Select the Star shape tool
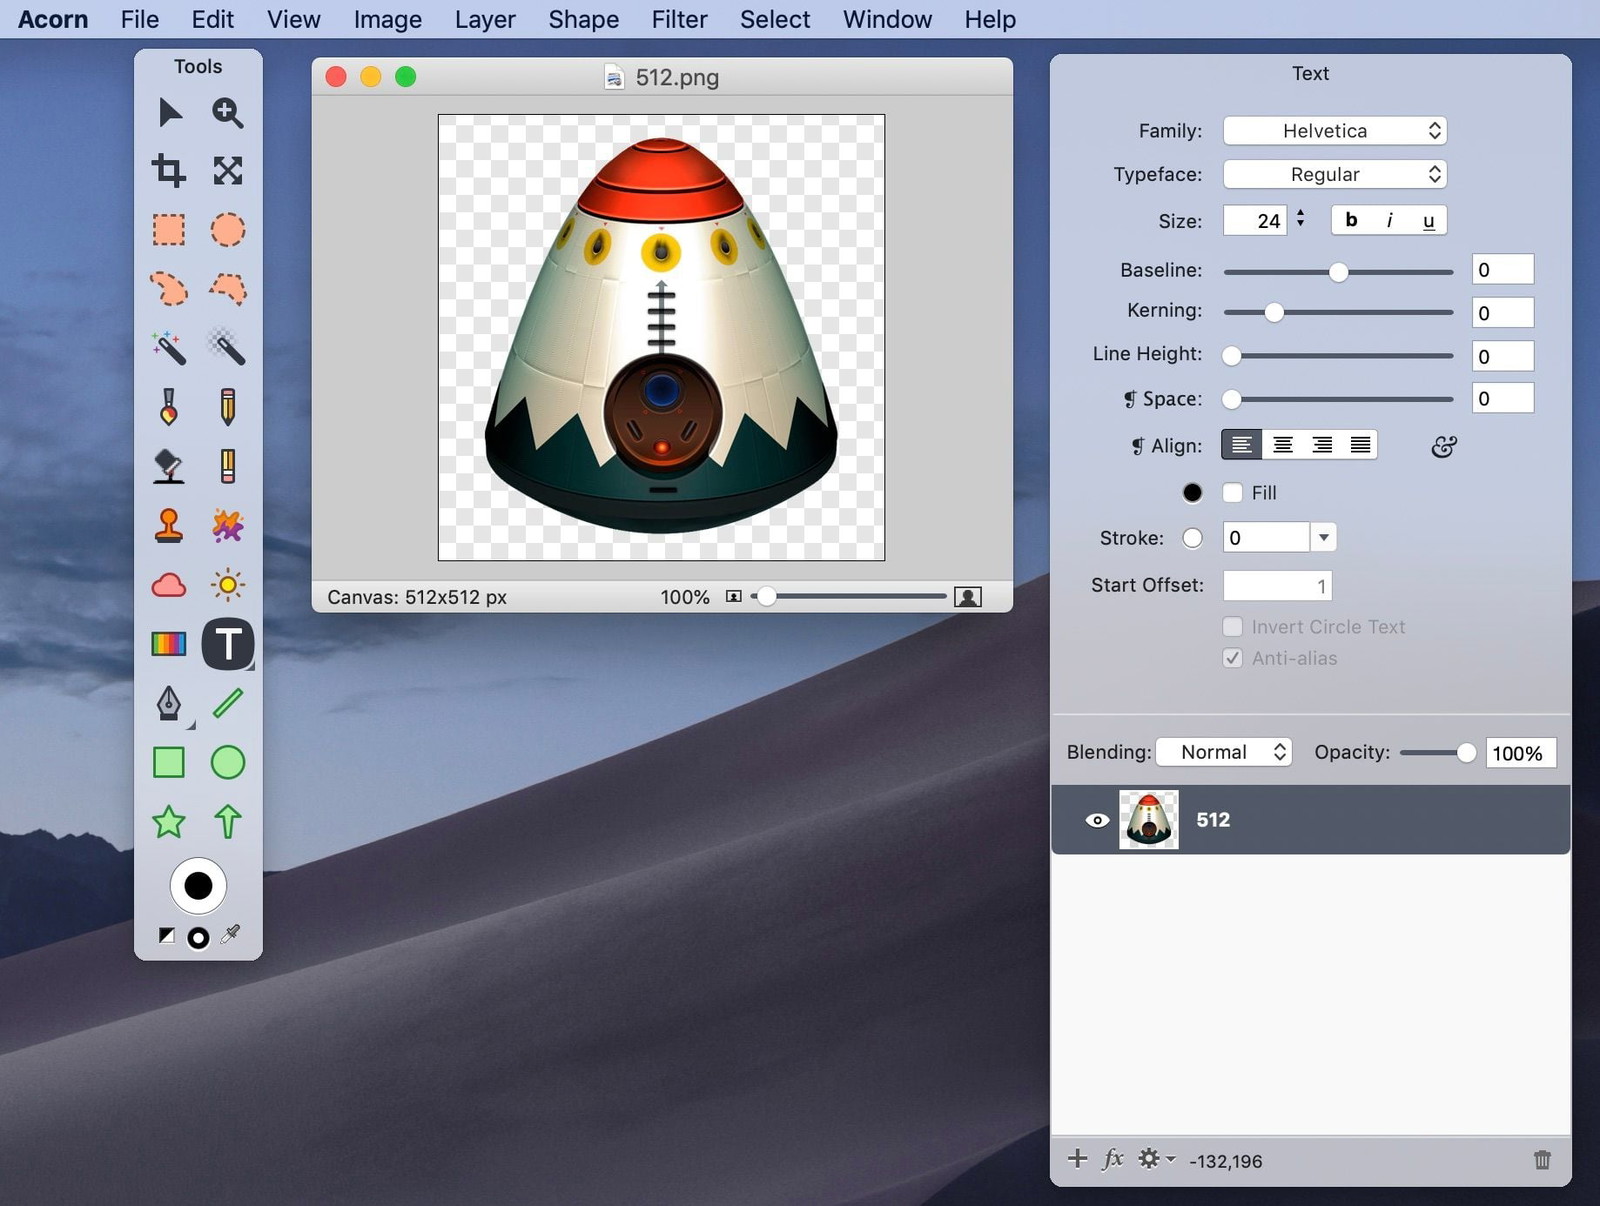The width and height of the screenshot is (1600, 1206). click(x=168, y=822)
